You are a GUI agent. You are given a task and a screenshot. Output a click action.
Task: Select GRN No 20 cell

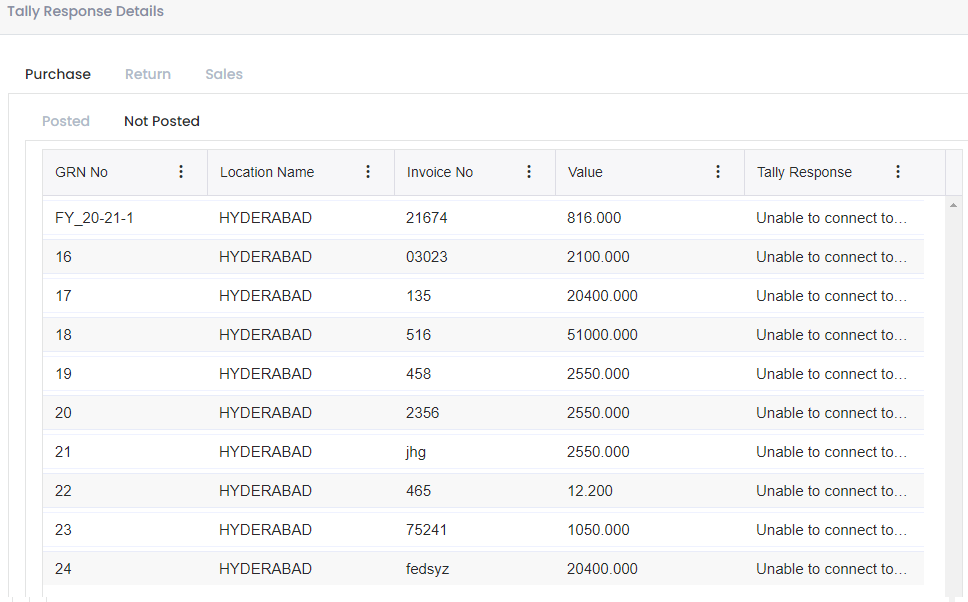[x=64, y=412]
